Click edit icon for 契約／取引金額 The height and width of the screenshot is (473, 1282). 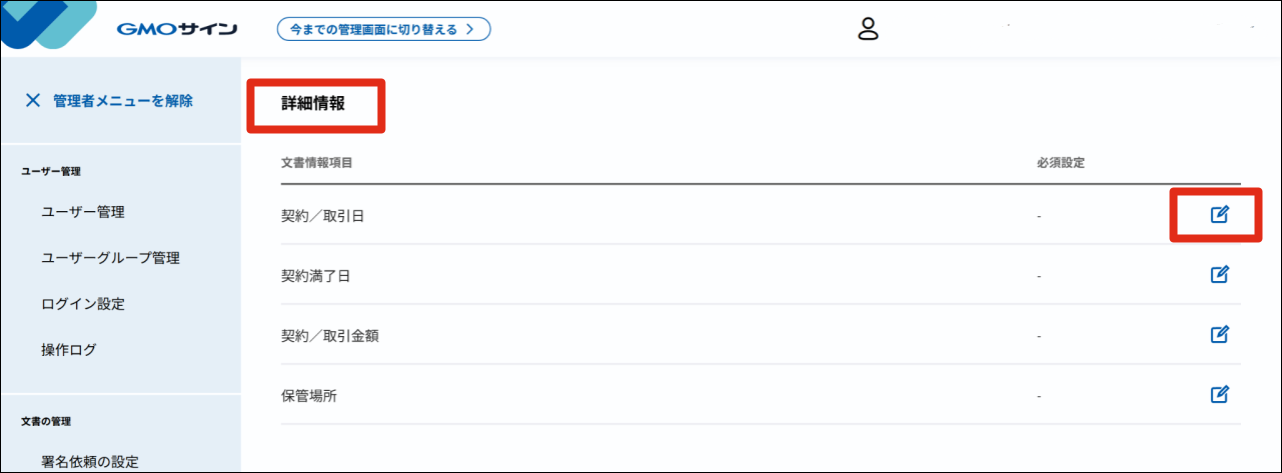pyautogui.click(x=1219, y=334)
